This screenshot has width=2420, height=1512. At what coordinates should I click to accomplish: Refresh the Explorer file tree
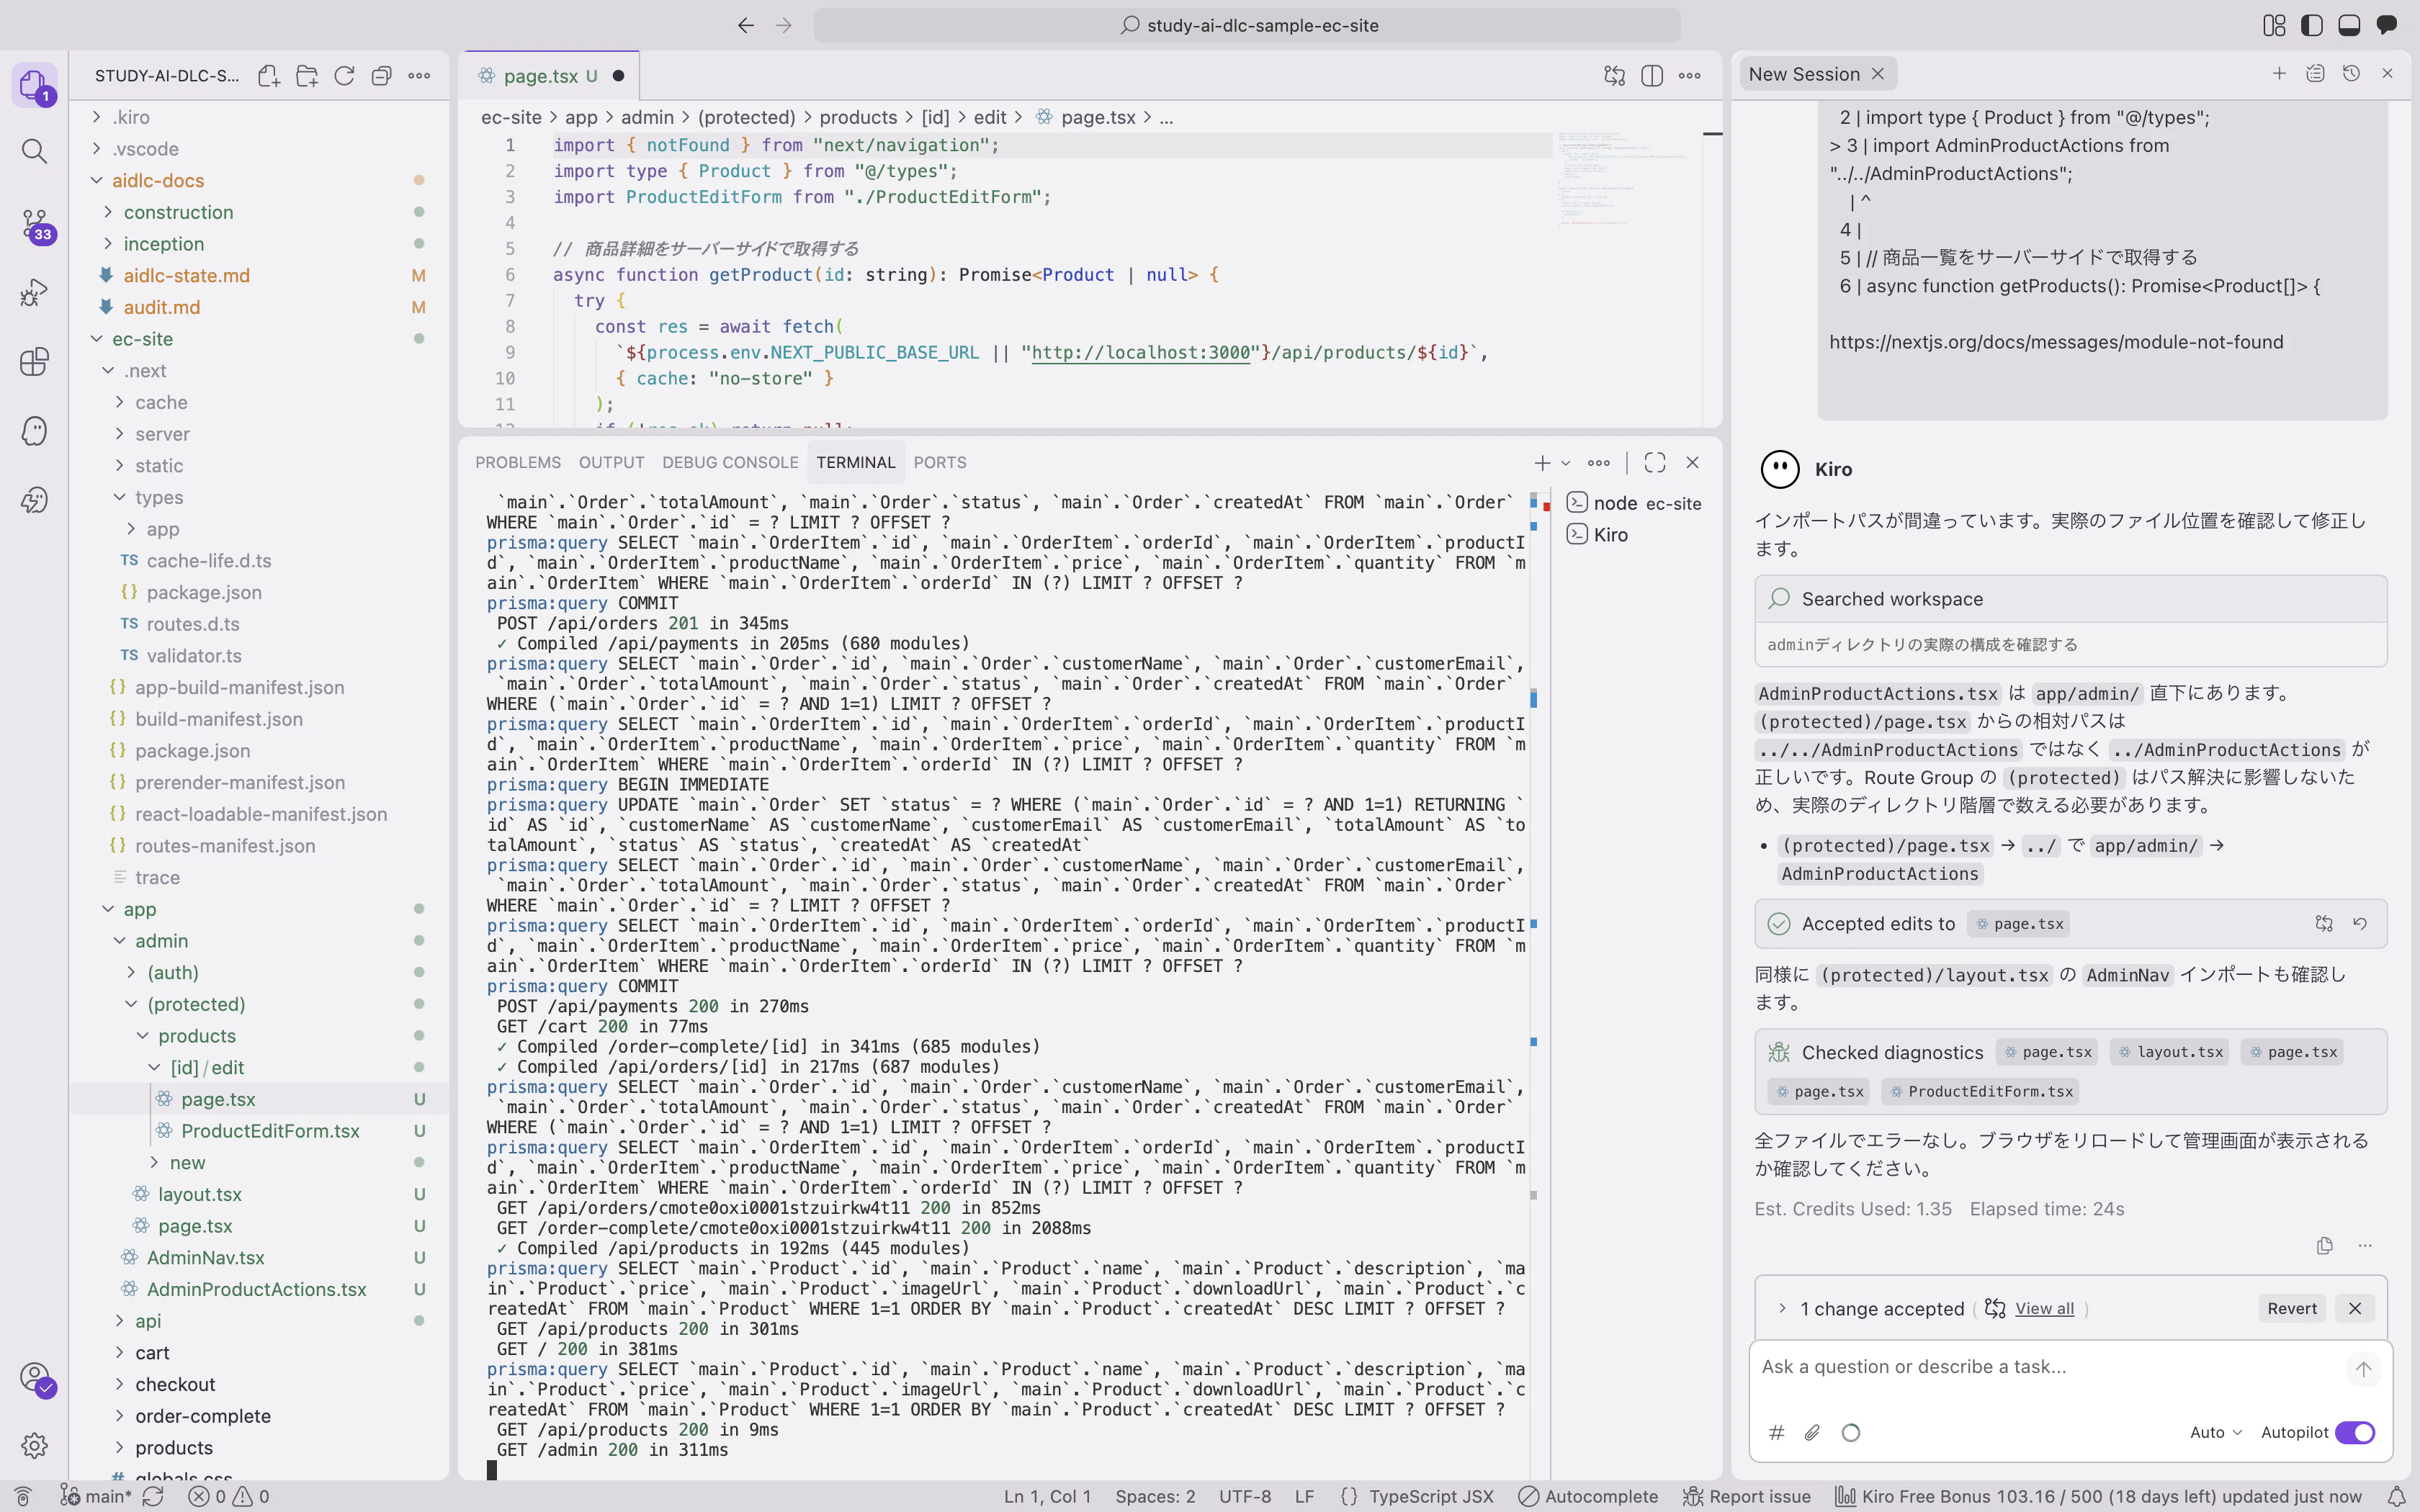pyautogui.click(x=344, y=76)
